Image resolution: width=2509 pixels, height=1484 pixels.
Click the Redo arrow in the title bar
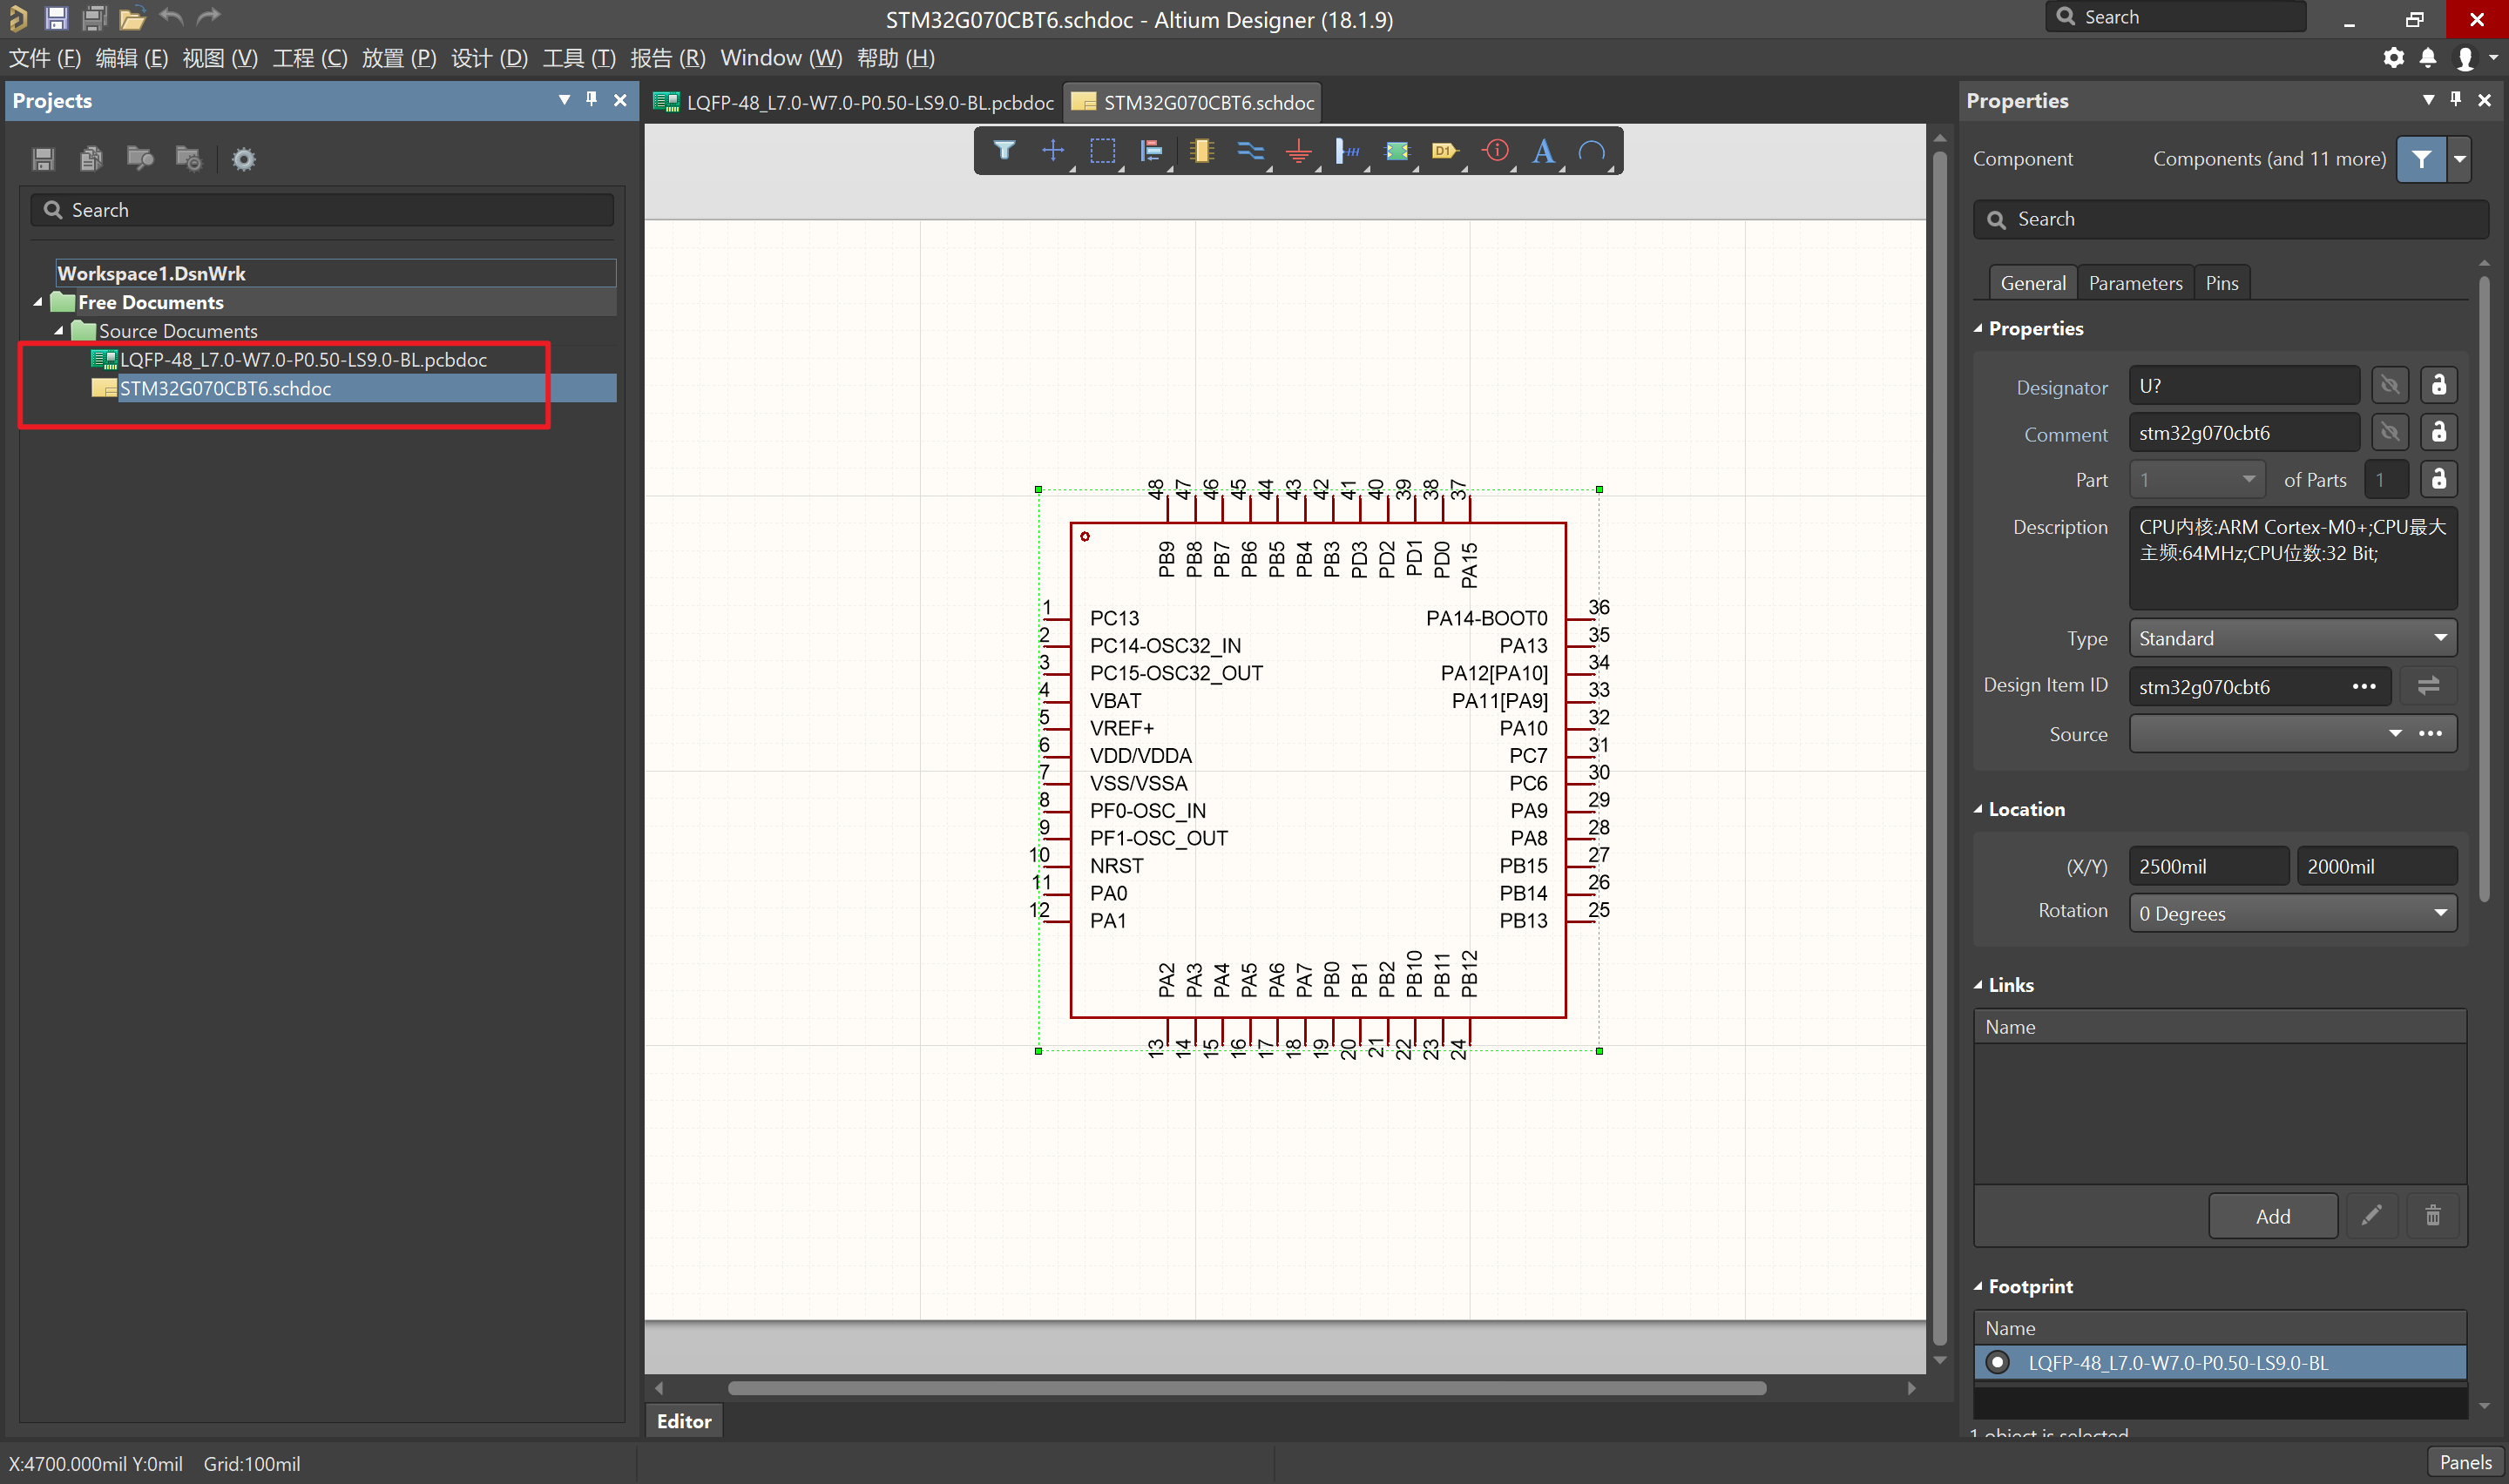208,17
